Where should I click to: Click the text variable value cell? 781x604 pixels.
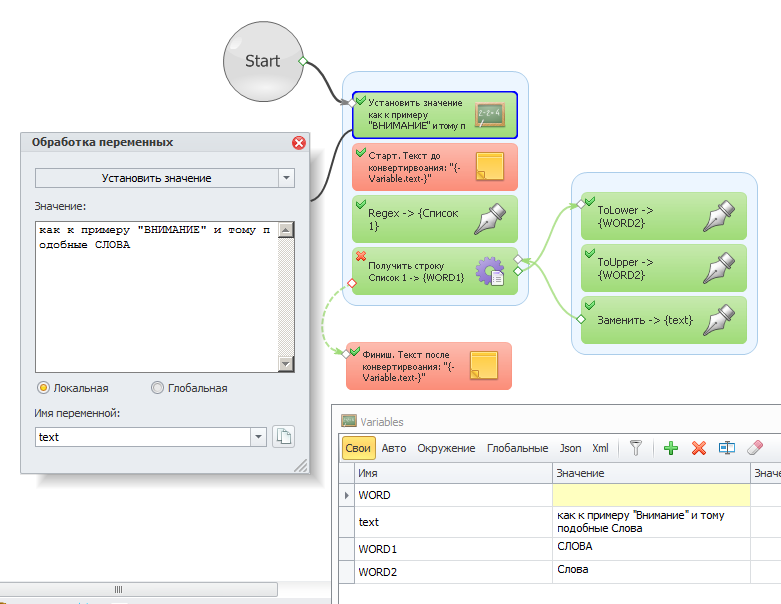651,522
